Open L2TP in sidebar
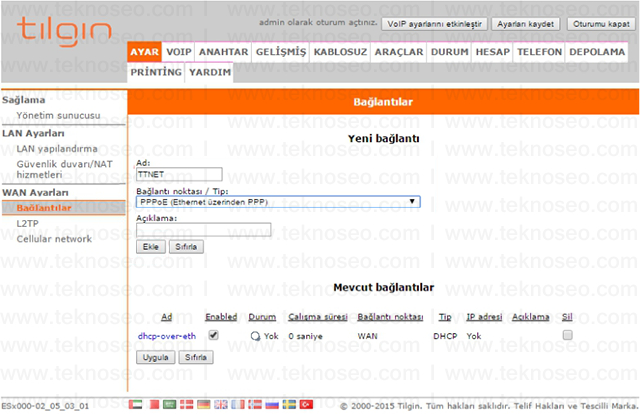The width and height of the screenshot is (640, 414). point(27,223)
